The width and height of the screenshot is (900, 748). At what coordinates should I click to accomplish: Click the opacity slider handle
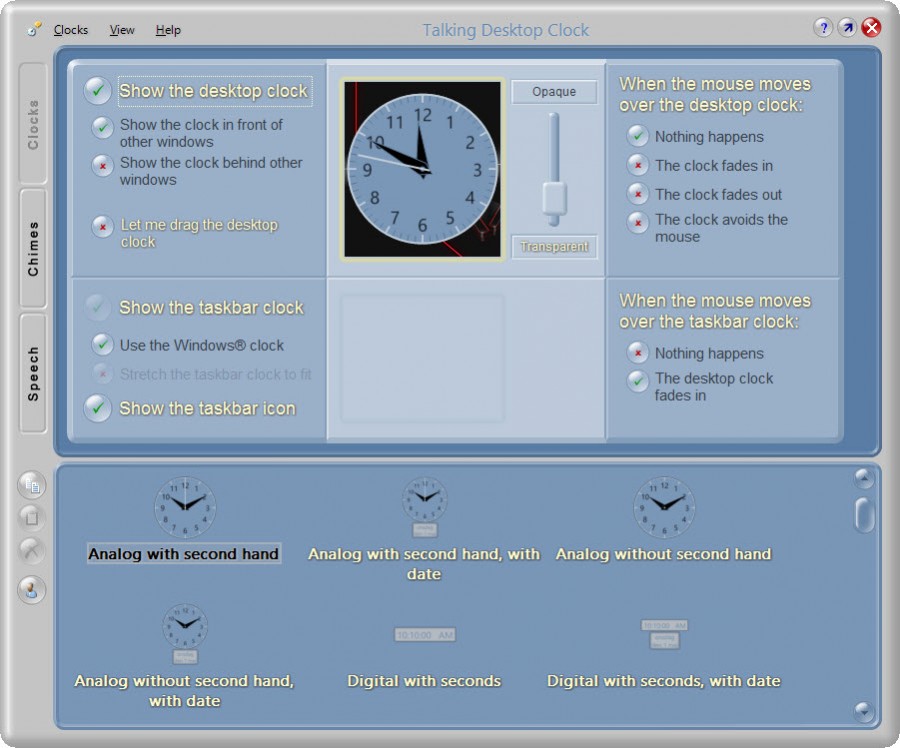pos(554,200)
